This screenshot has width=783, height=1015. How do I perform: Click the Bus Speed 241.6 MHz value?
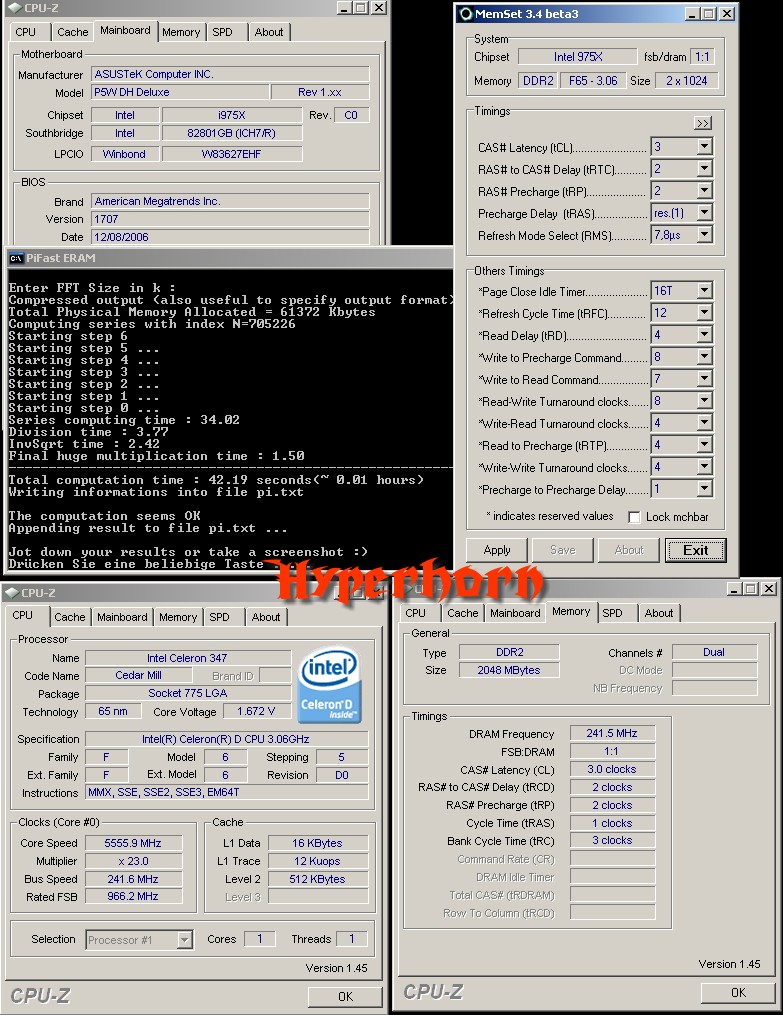click(133, 879)
